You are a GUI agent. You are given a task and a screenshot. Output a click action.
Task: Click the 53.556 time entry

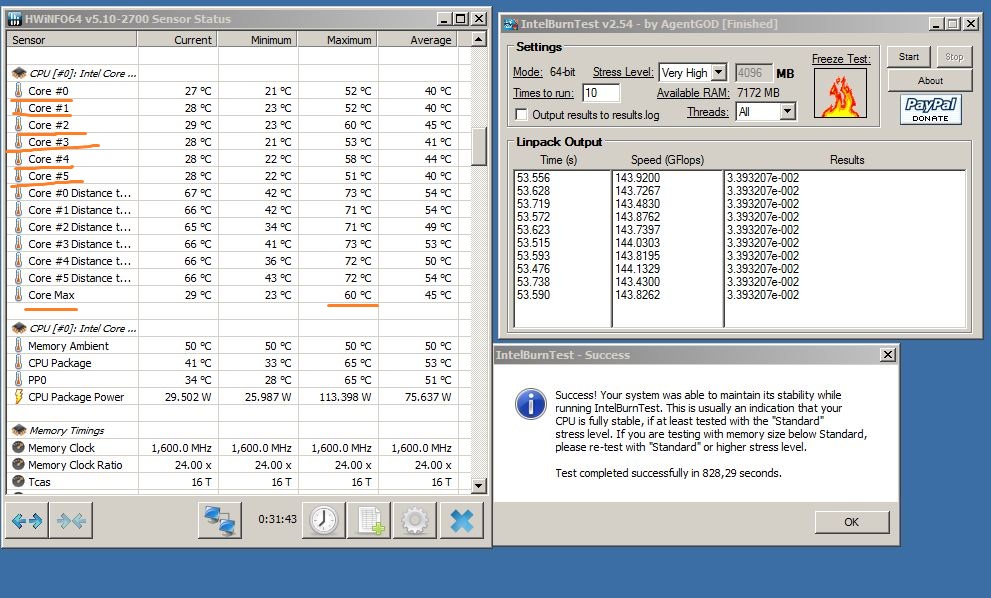click(533, 178)
